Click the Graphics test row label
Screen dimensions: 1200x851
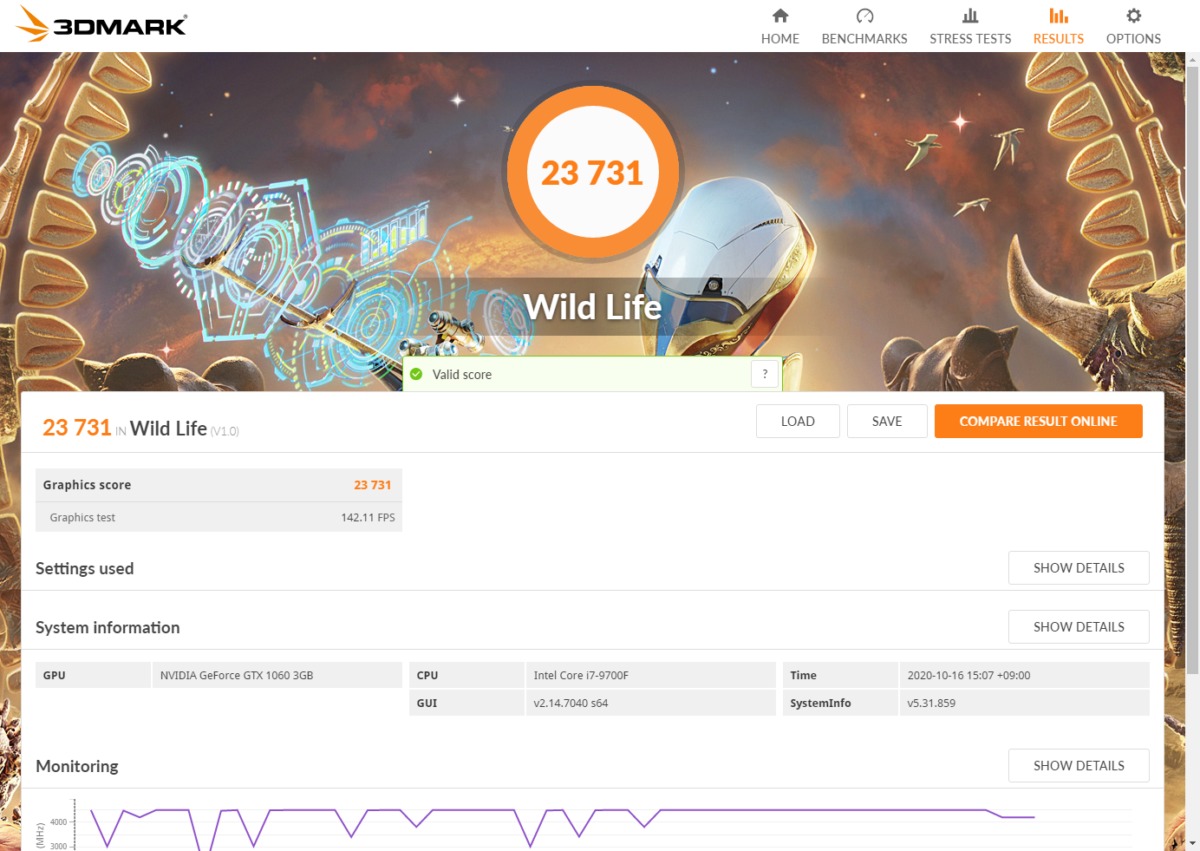(x=82, y=517)
